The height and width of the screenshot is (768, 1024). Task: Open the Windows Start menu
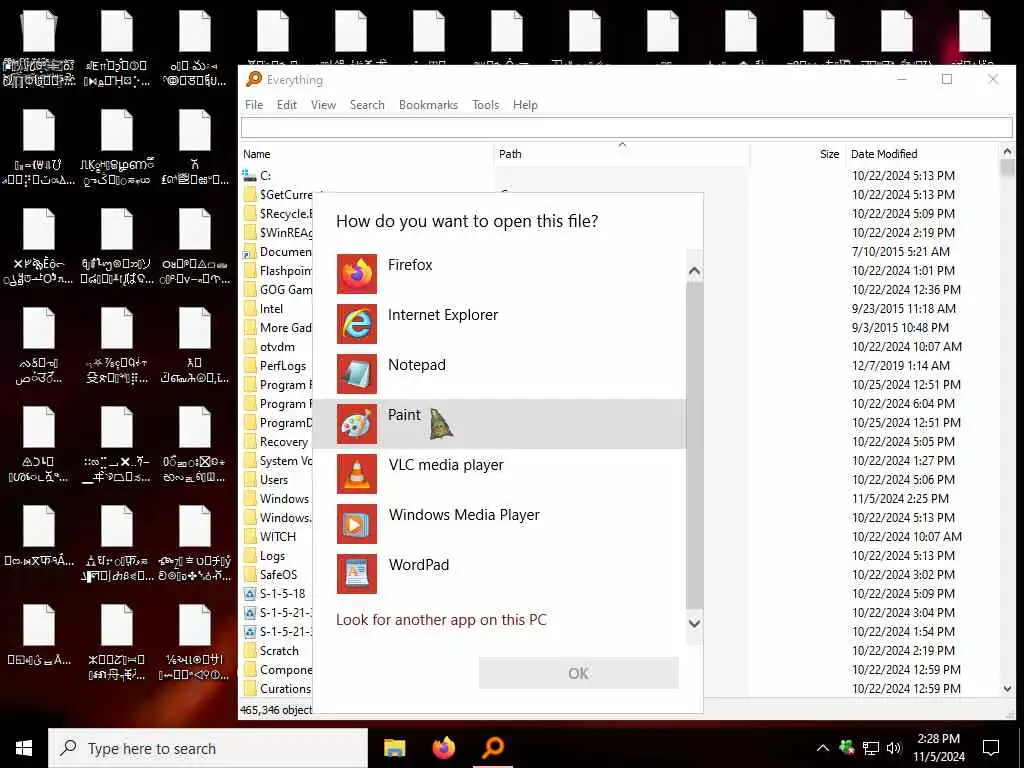(24, 748)
